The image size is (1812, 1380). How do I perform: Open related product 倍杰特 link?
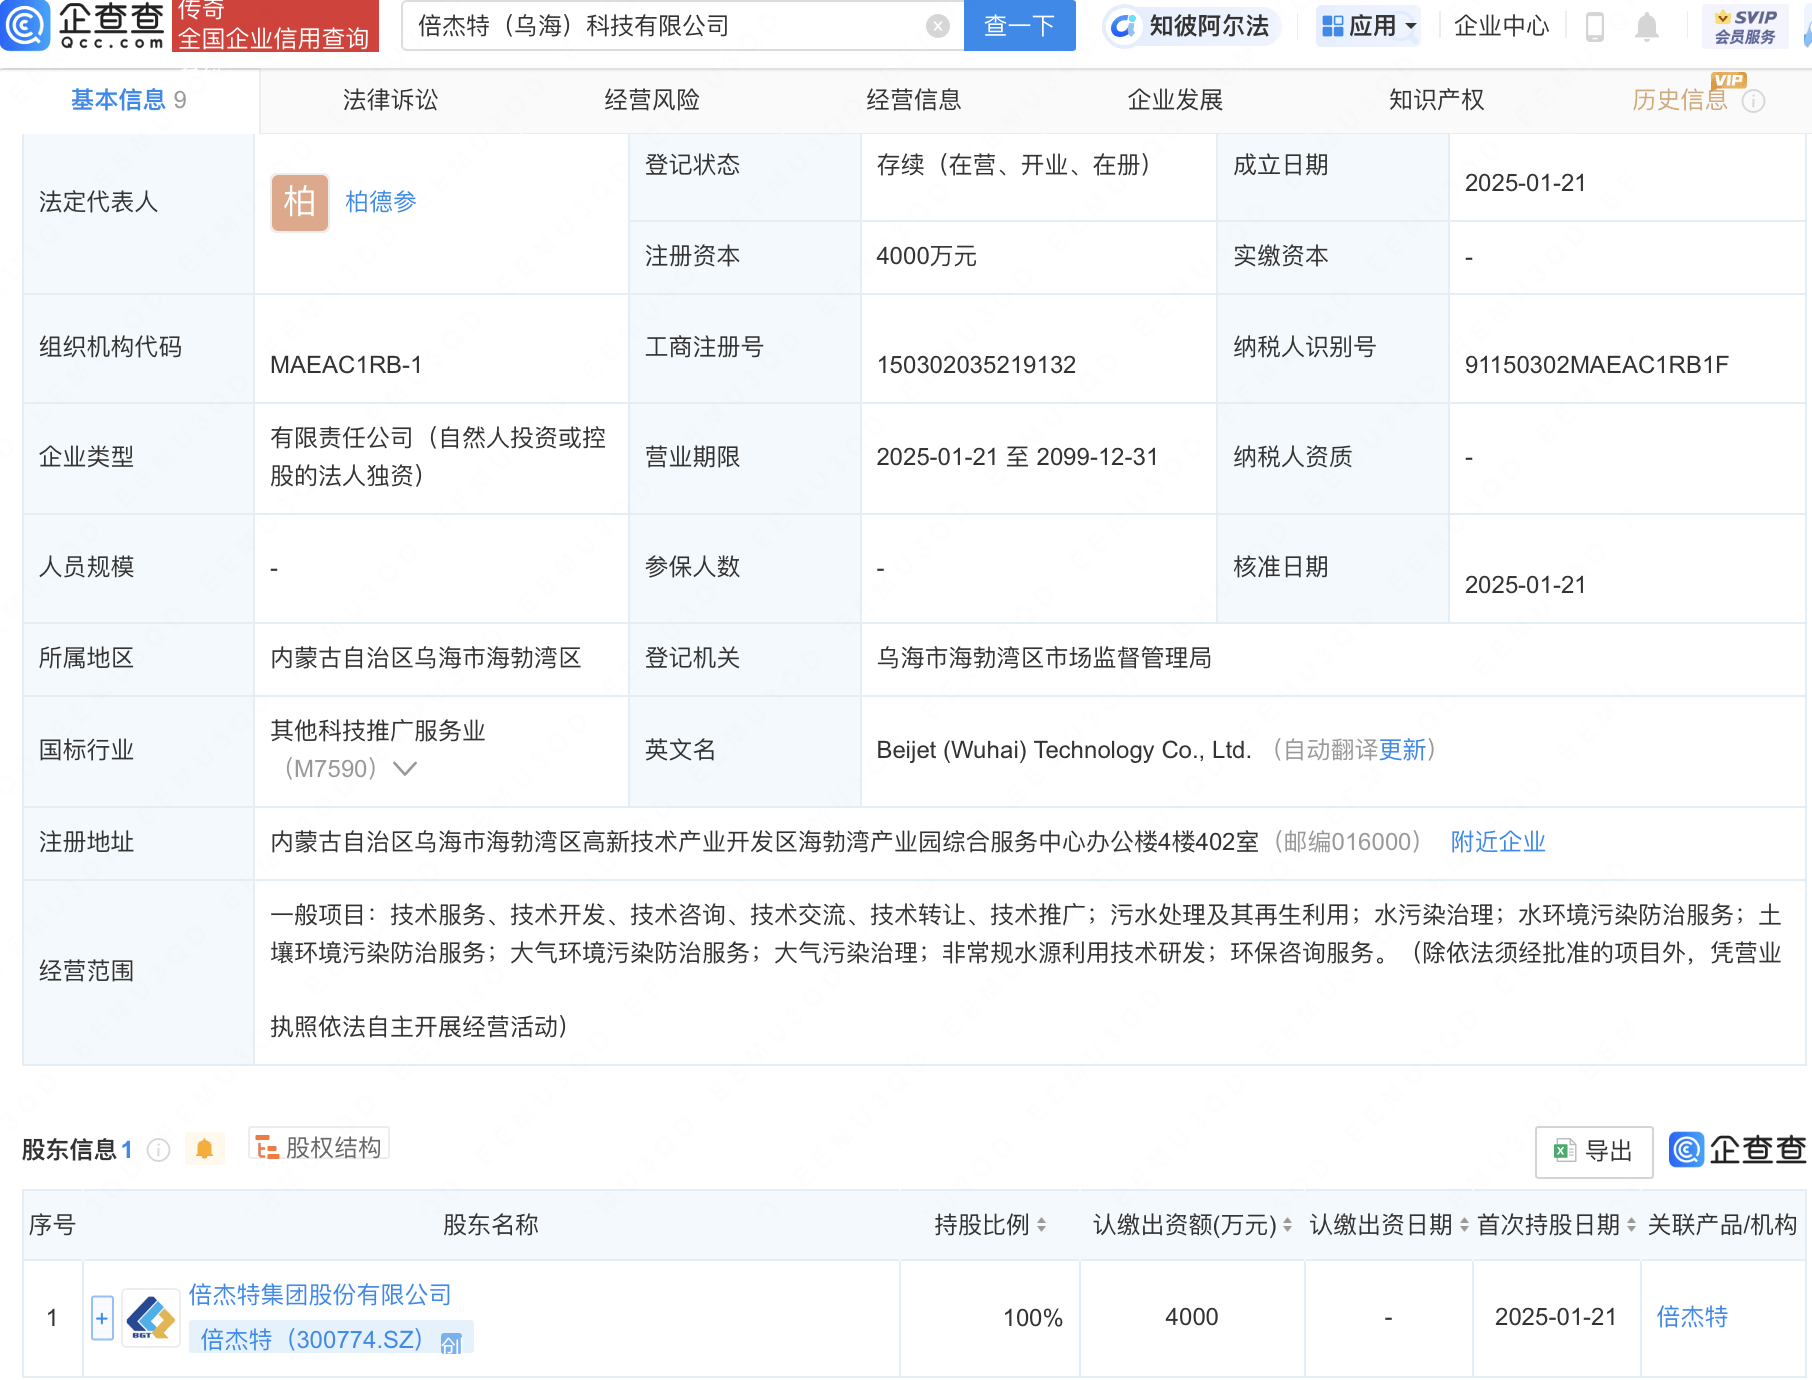(x=1692, y=1317)
